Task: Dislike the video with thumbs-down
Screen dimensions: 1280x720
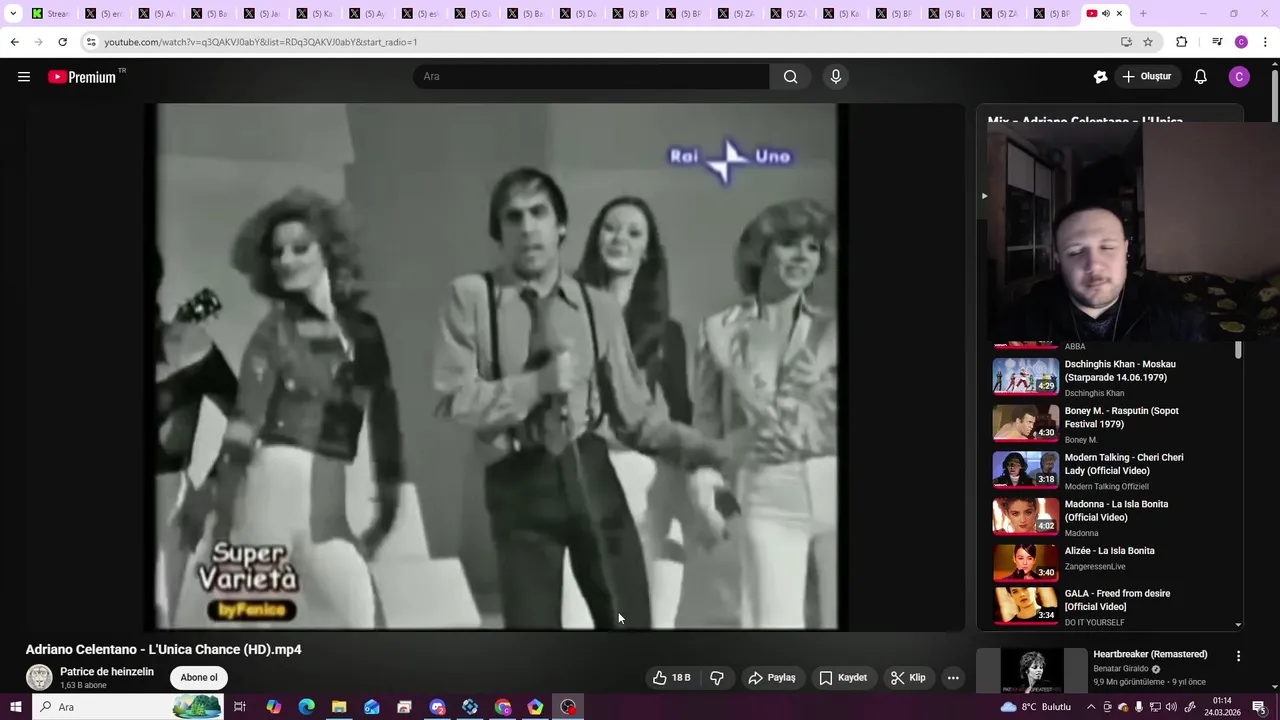Action: [717, 678]
